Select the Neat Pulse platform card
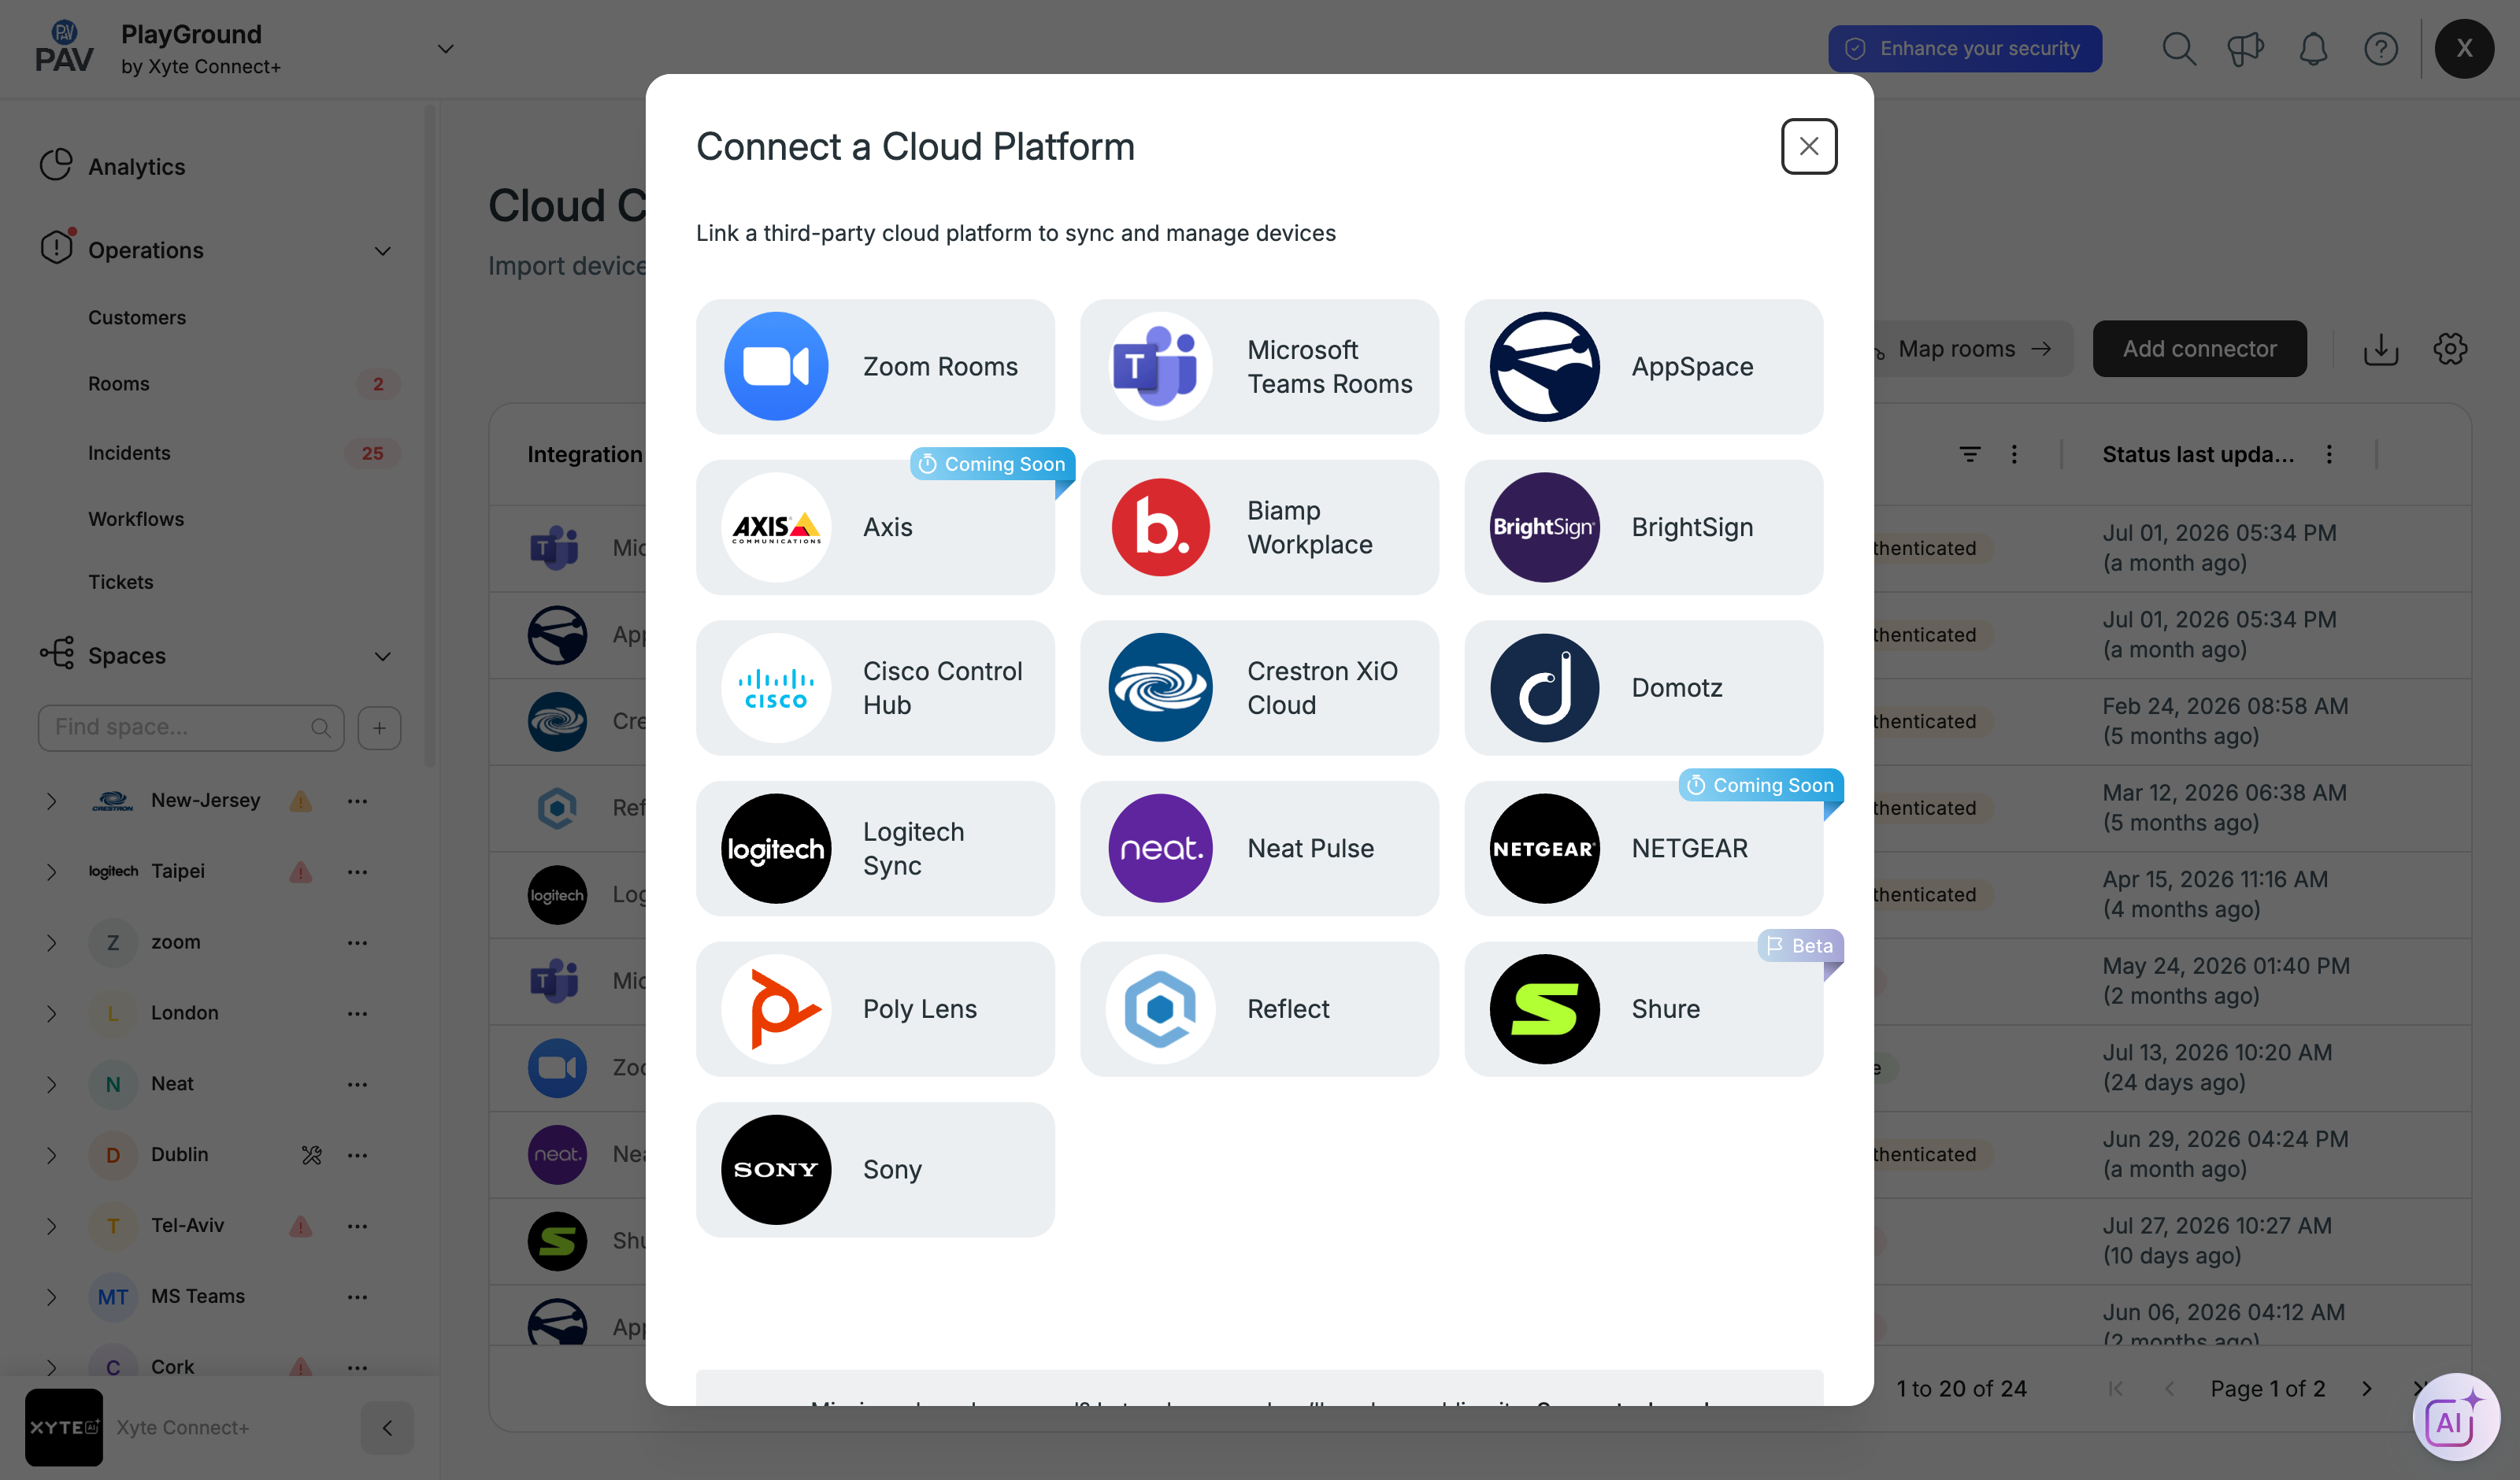This screenshot has height=1480, width=2520. pos(1259,848)
